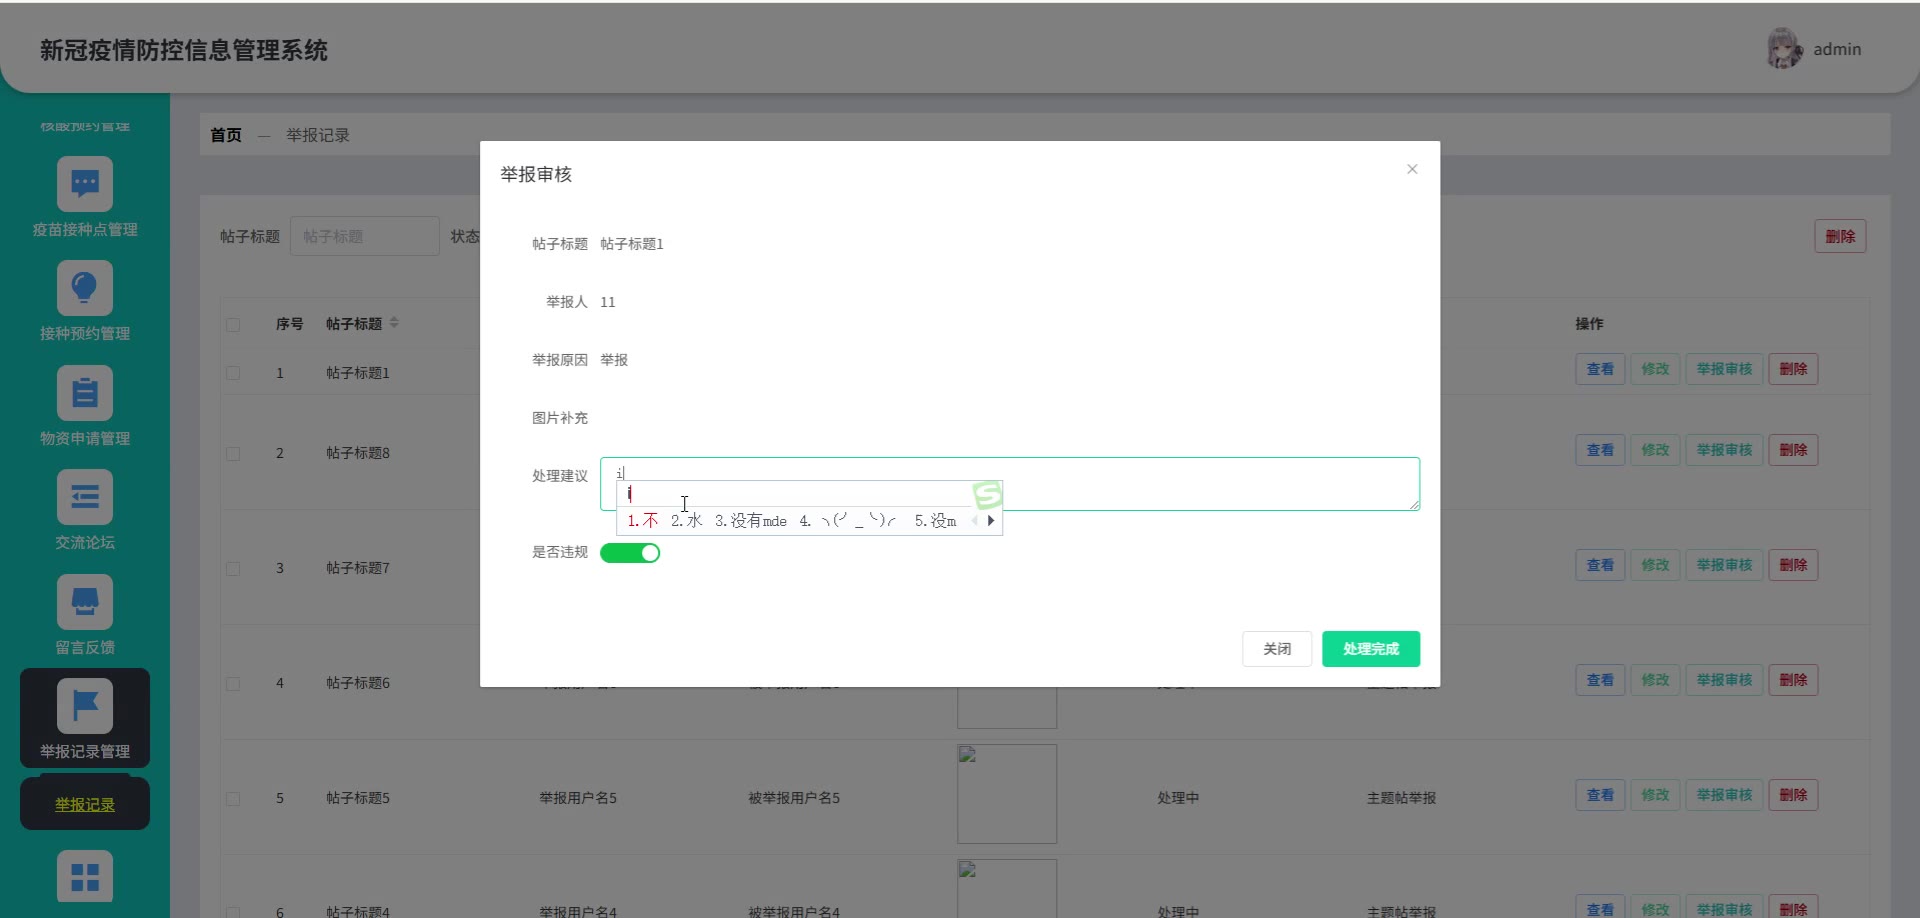
Task: Click the broken image thumbnail in row 帖子标题5
Action: click(1007, 794)
